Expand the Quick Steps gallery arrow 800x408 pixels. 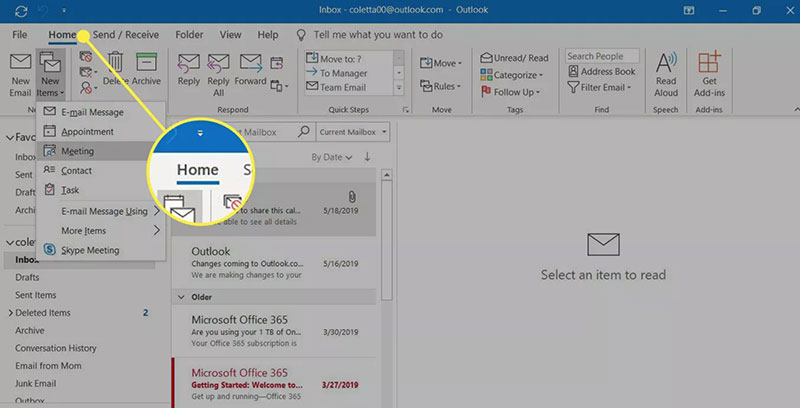(399, 88)
